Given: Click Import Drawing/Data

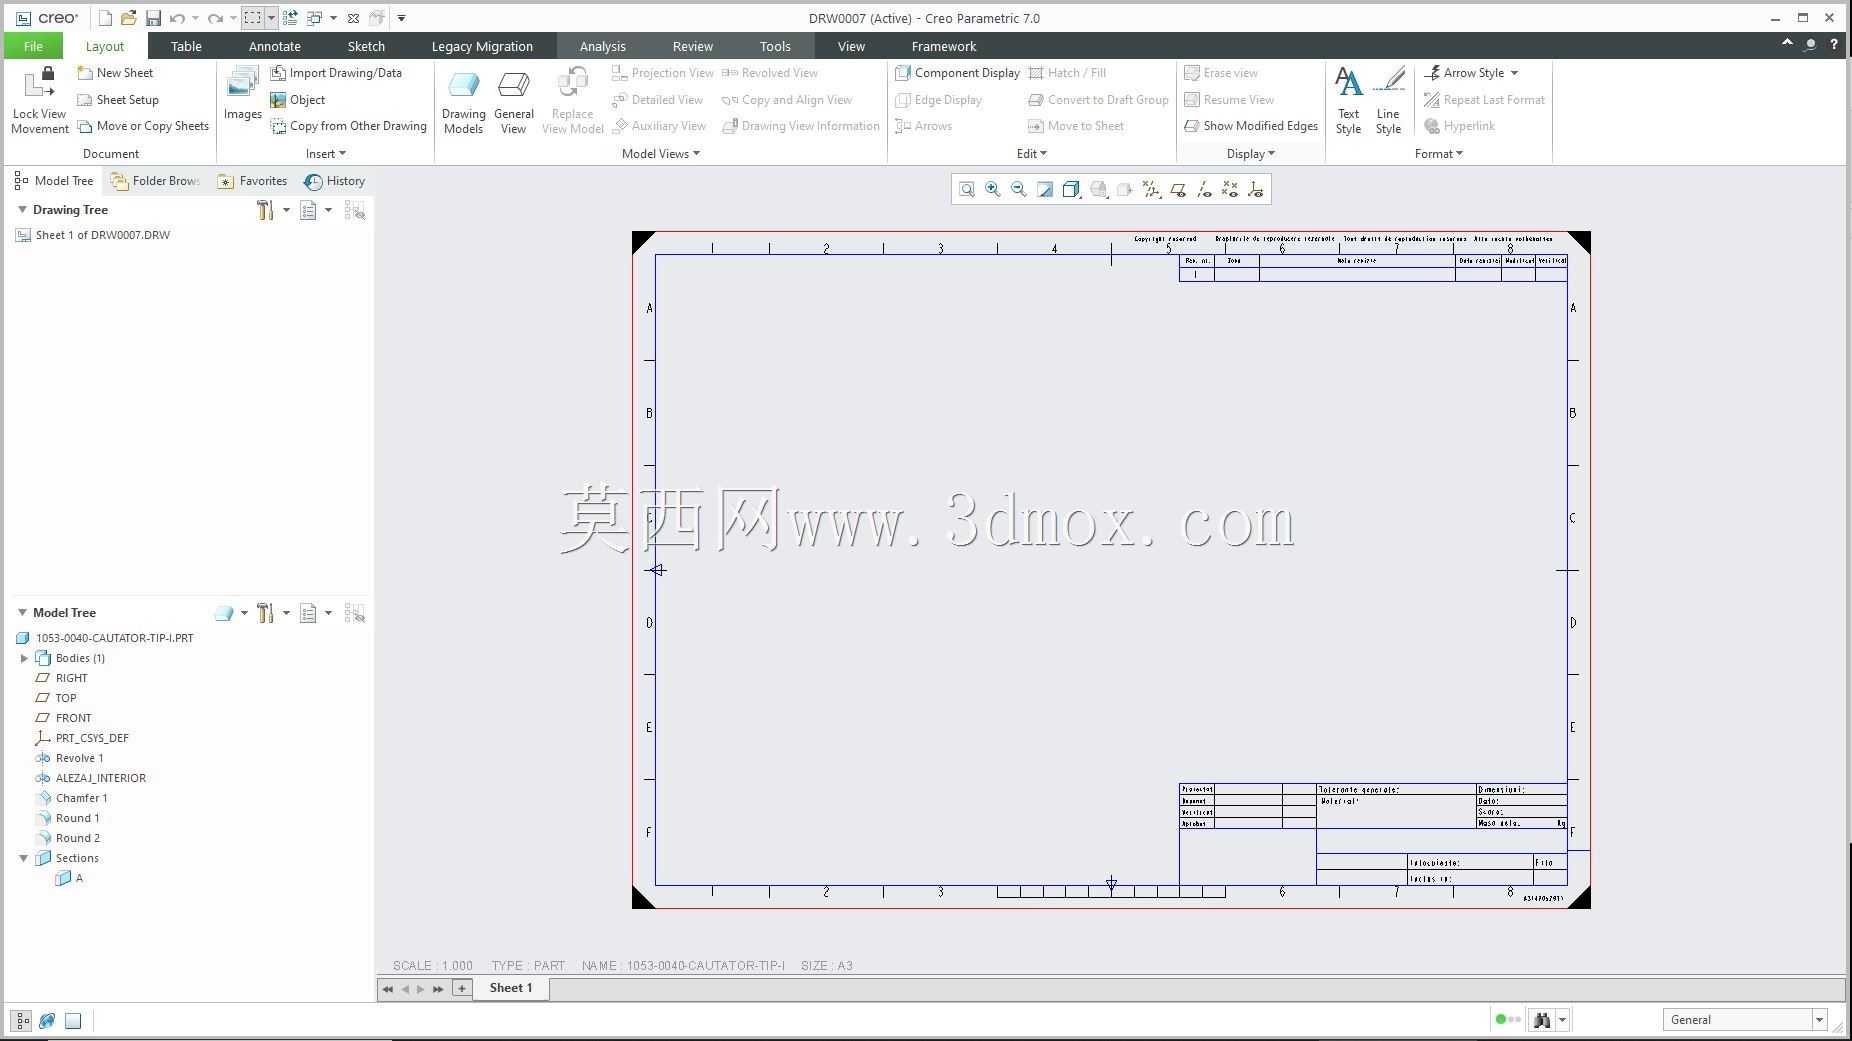Looking at the screenshot, I should [x=336, y=73].
